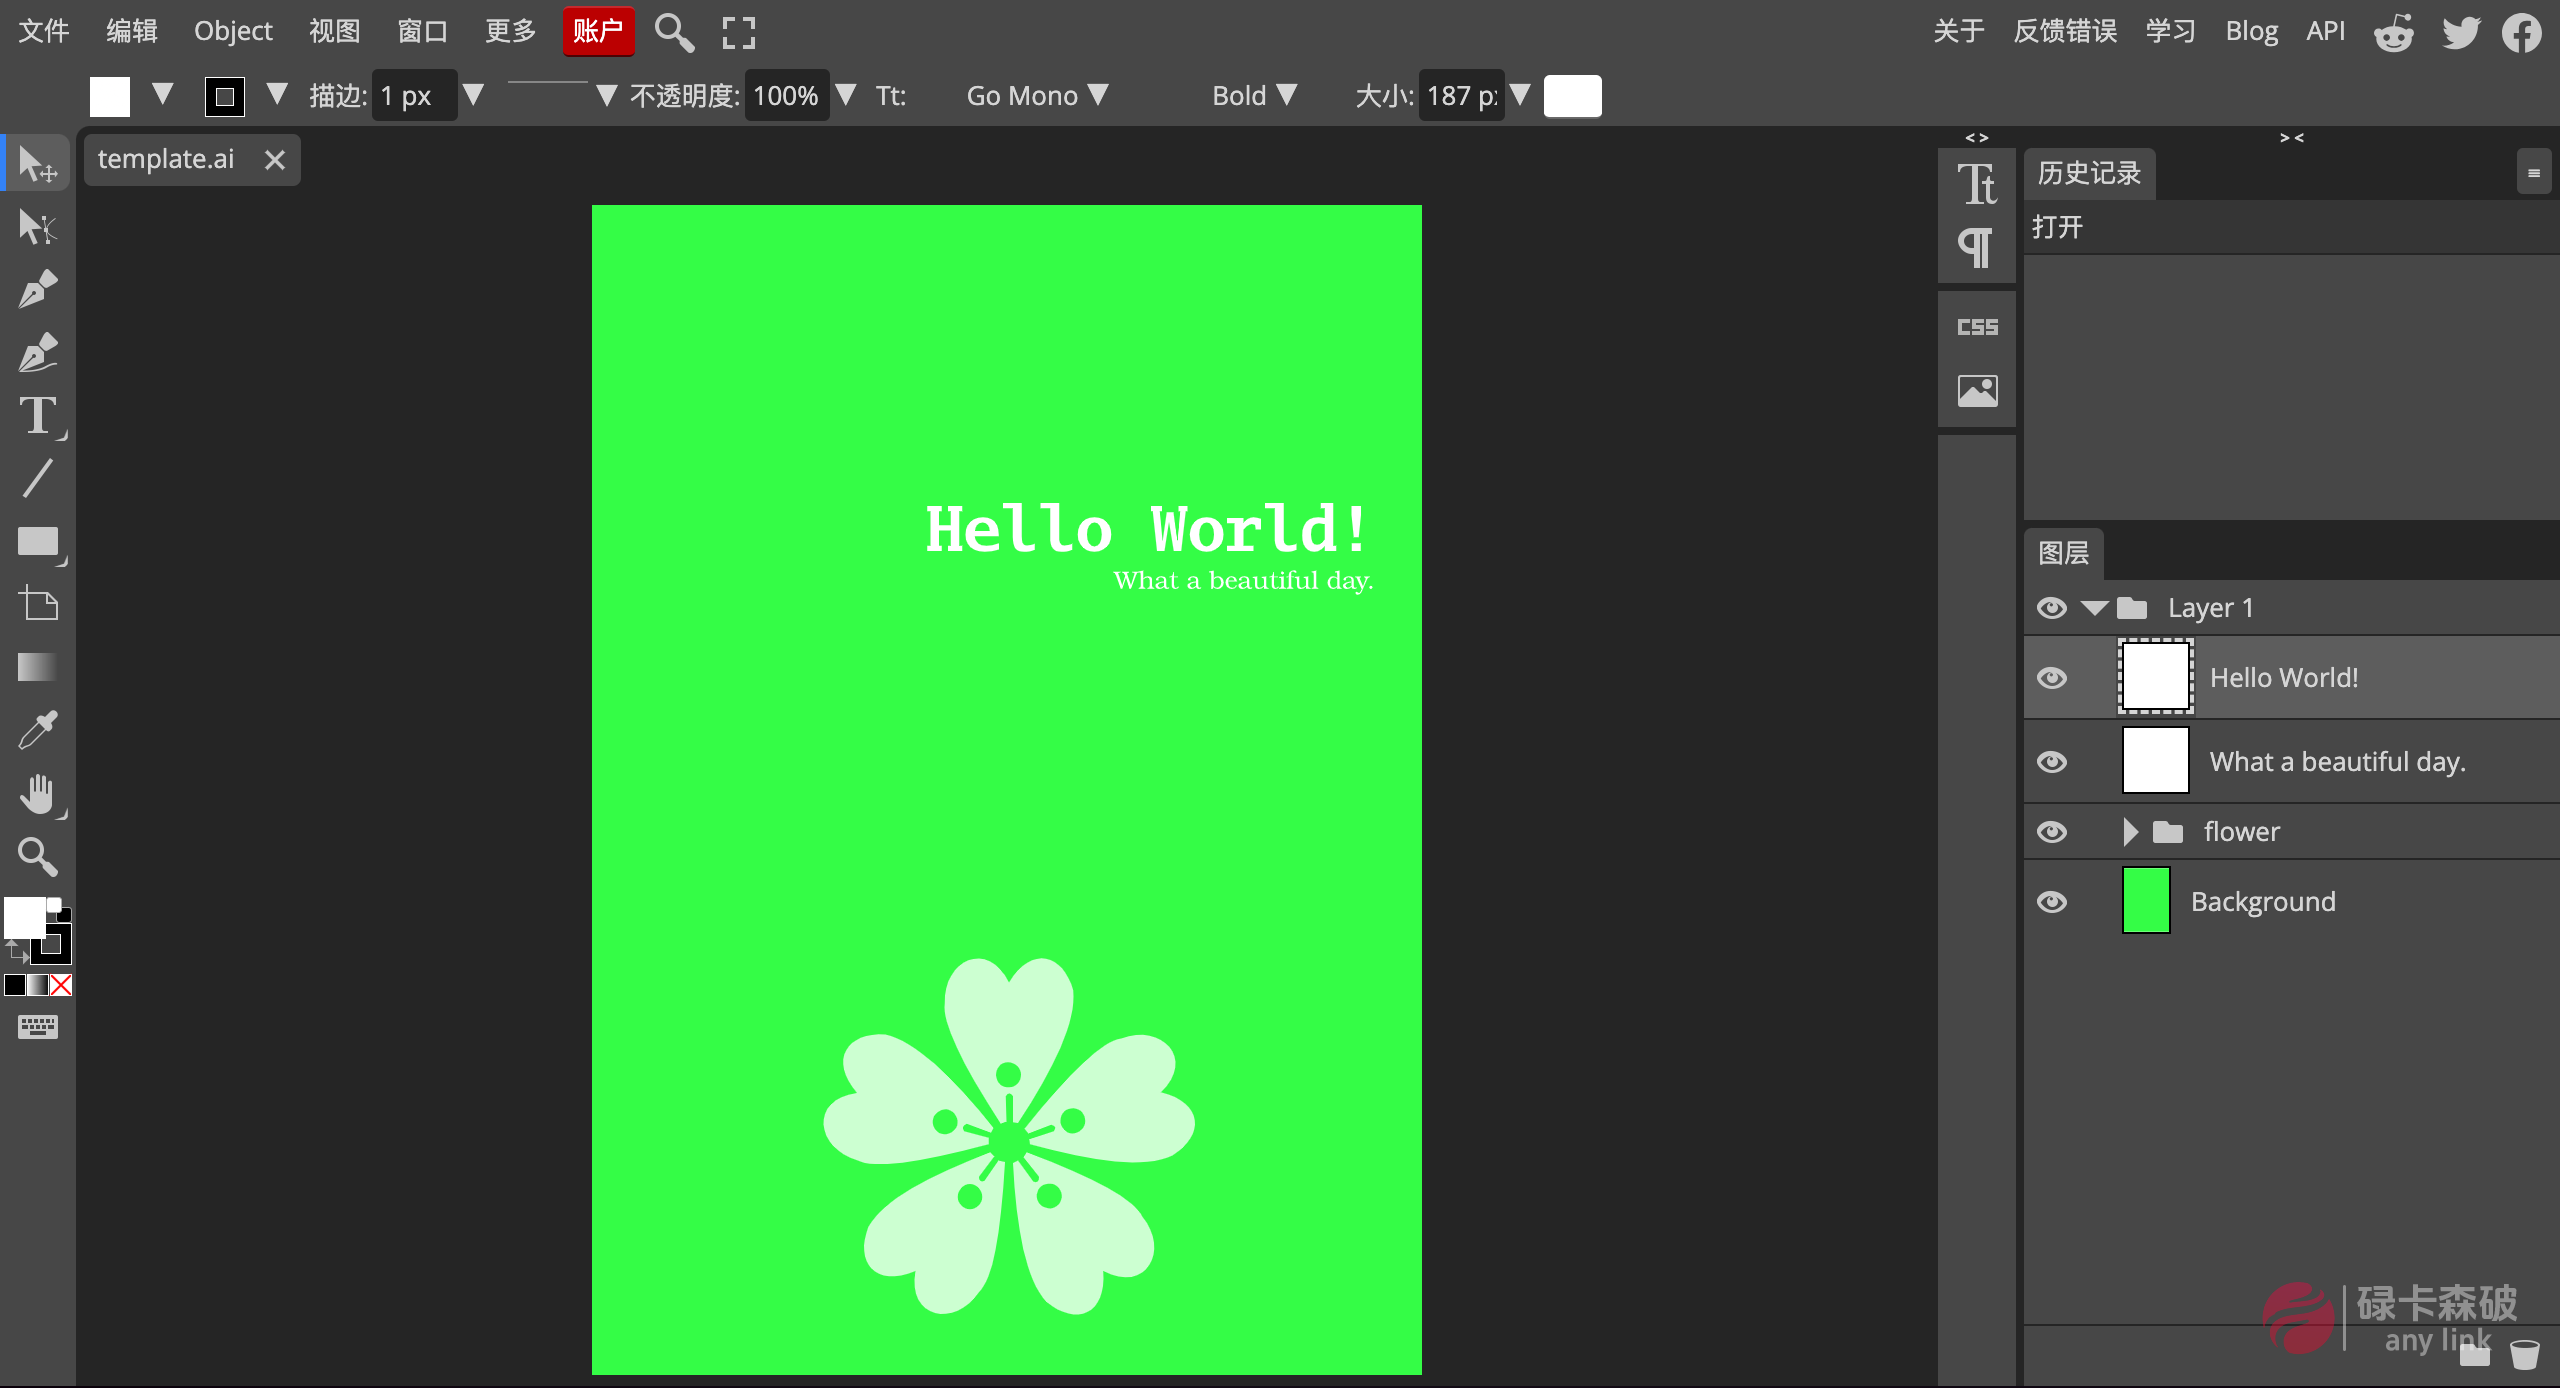The width and height of the screenshot is (2560, 1388).
Task: Select the Gradient tool
Action: pos(37,667)
